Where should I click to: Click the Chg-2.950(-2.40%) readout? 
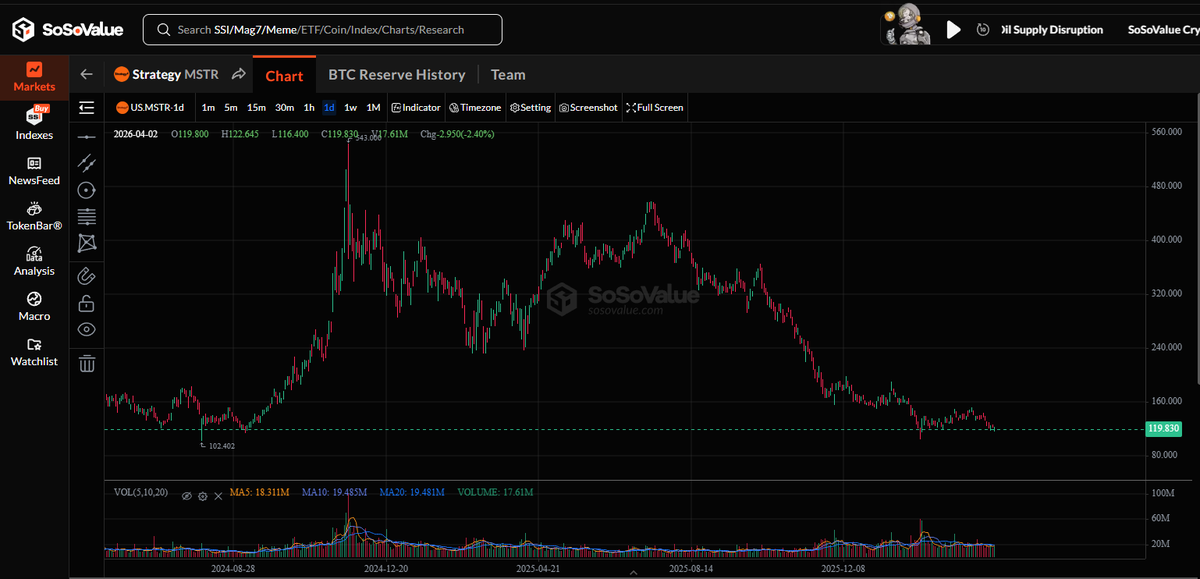pyautogui.click(x=457, y=134)
